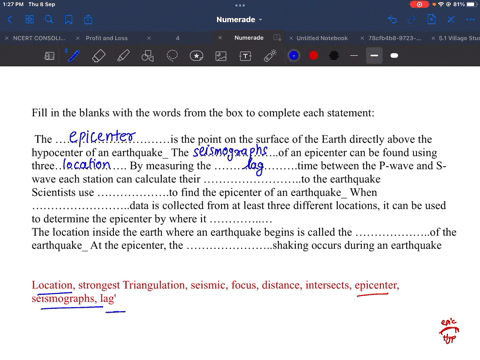Close the Untitled Notebook tab
480x360 pixels.
click(x=291, y=38)
